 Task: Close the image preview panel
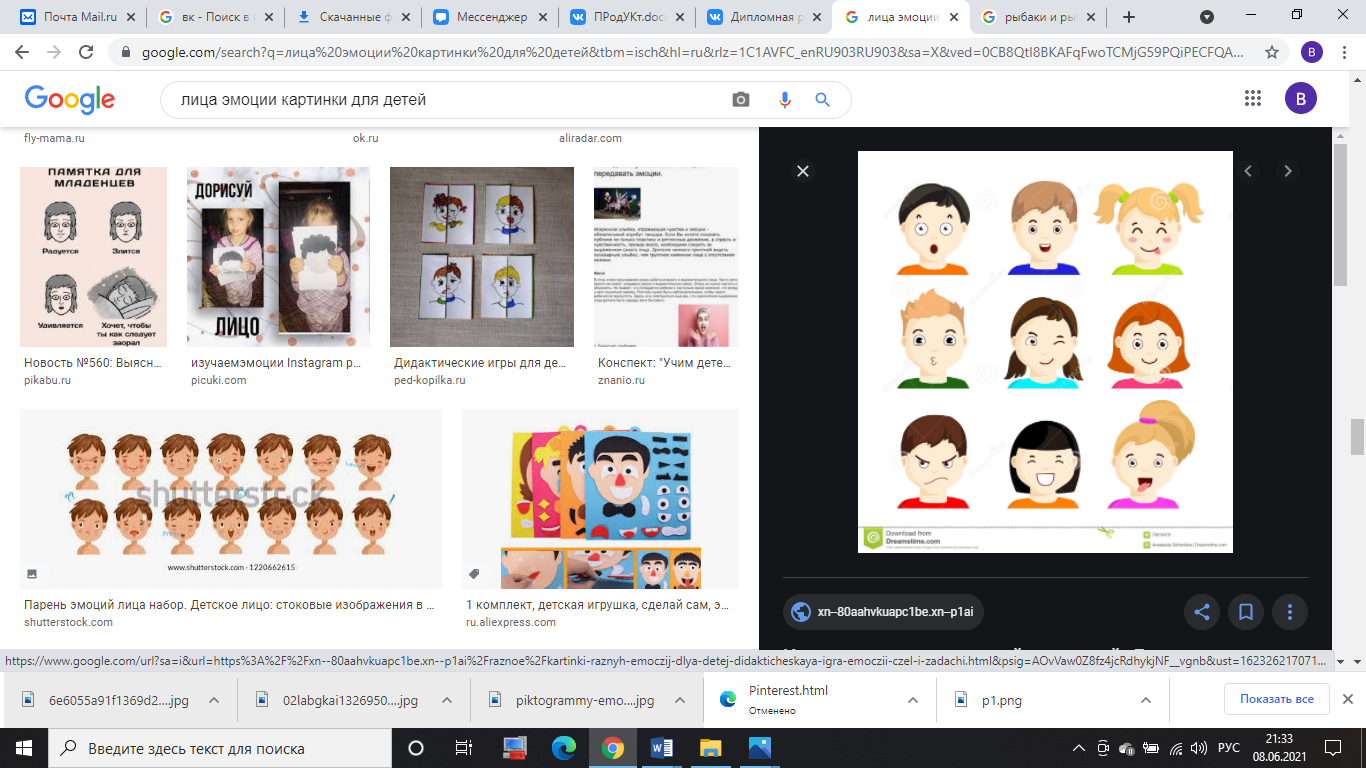tap(802, 171)
